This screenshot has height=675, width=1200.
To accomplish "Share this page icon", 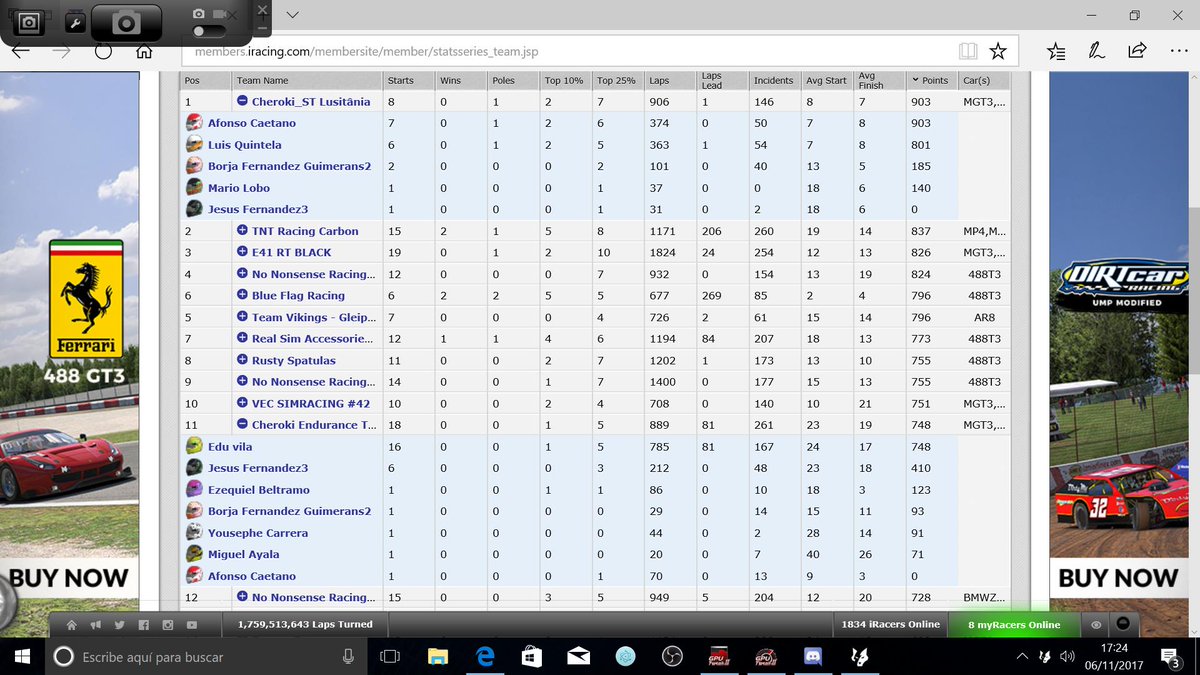I will pos(1137,51).
